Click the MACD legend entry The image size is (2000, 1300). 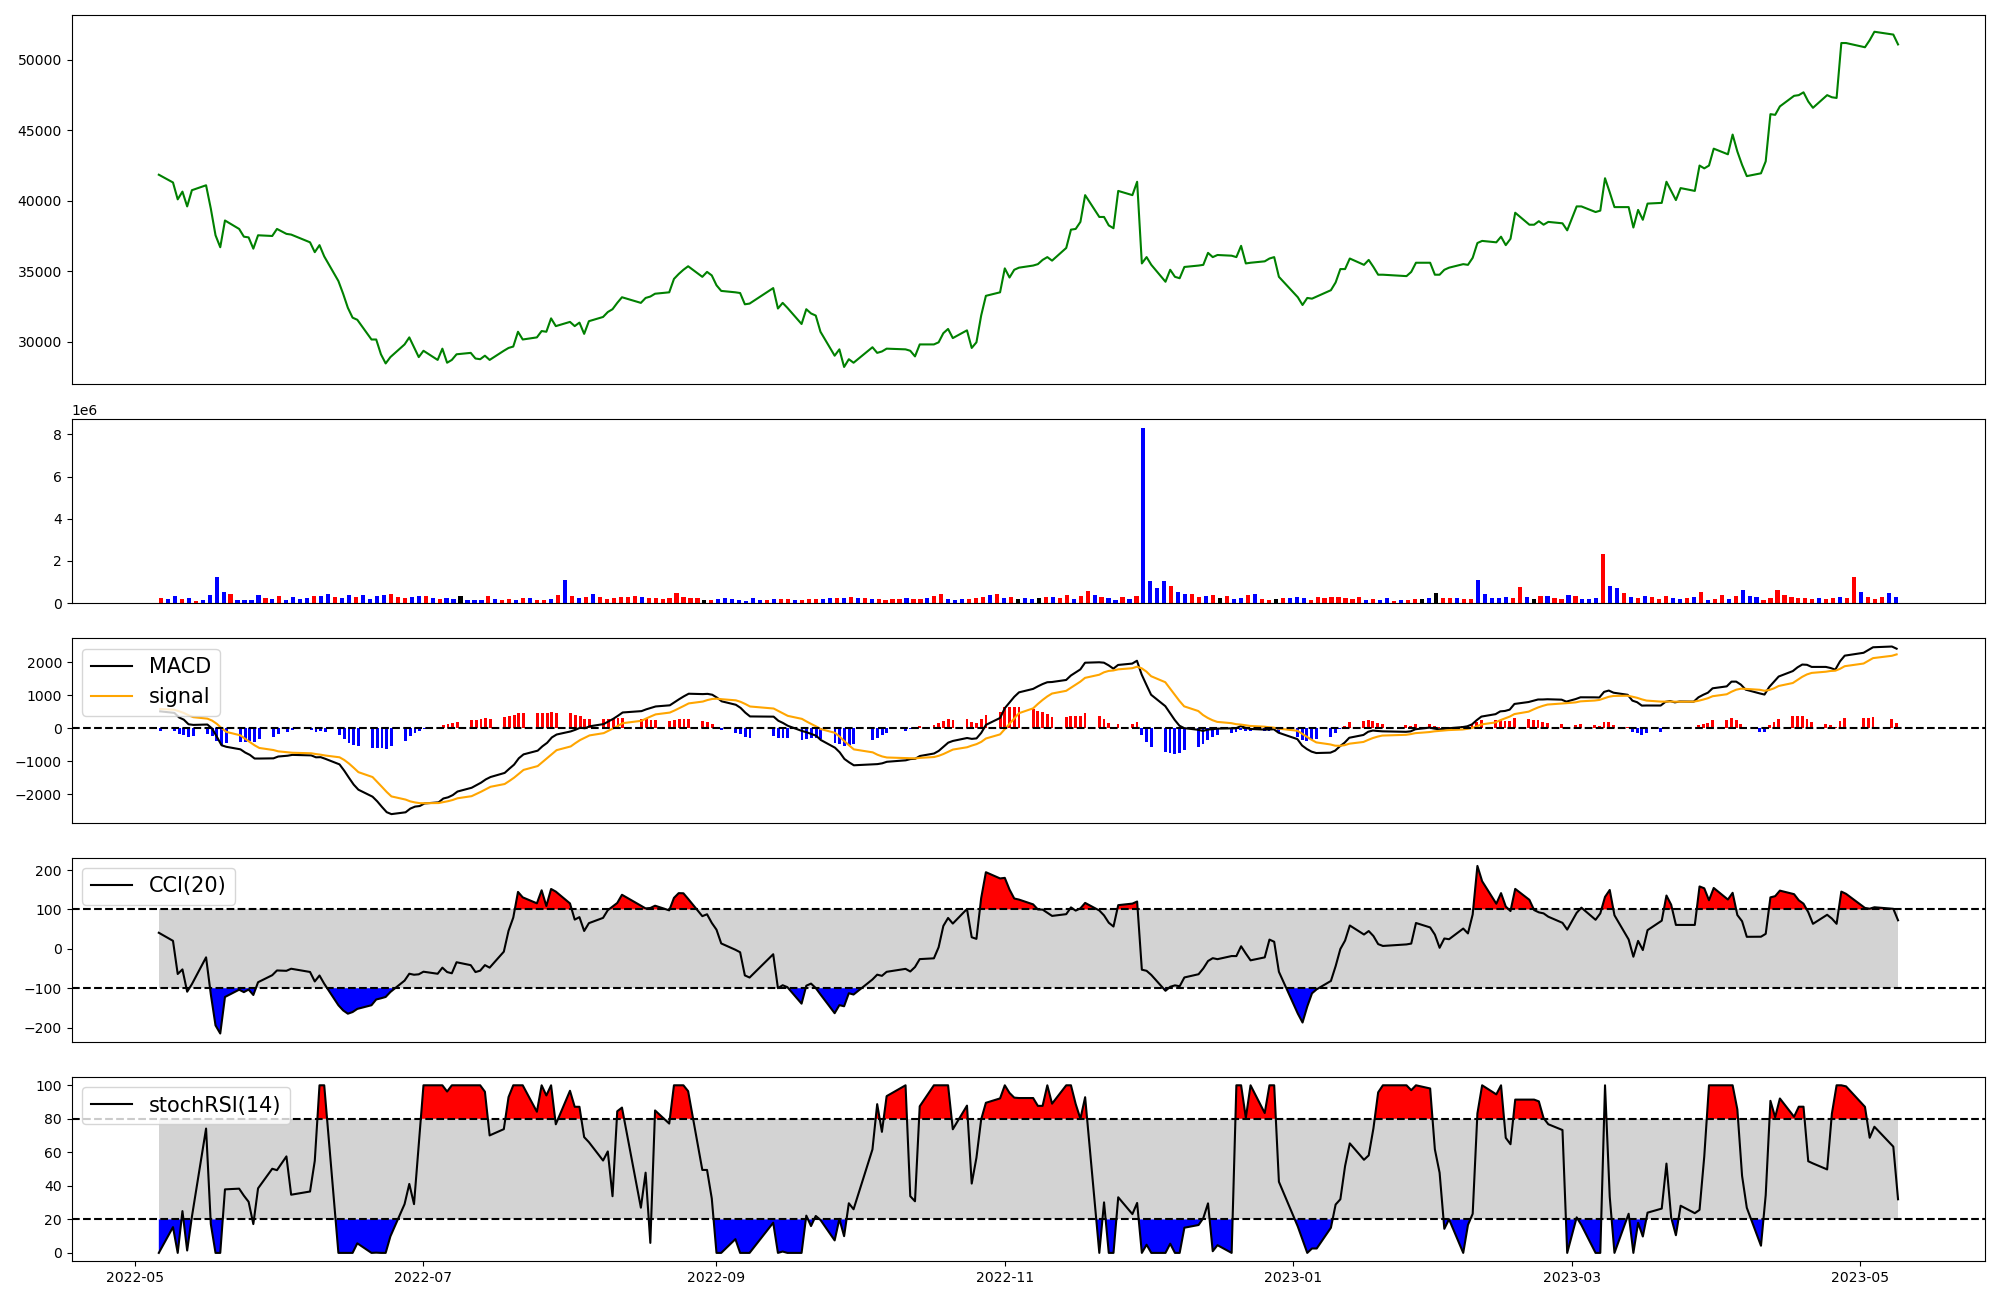pyautogui.click(x=179, y=666)
